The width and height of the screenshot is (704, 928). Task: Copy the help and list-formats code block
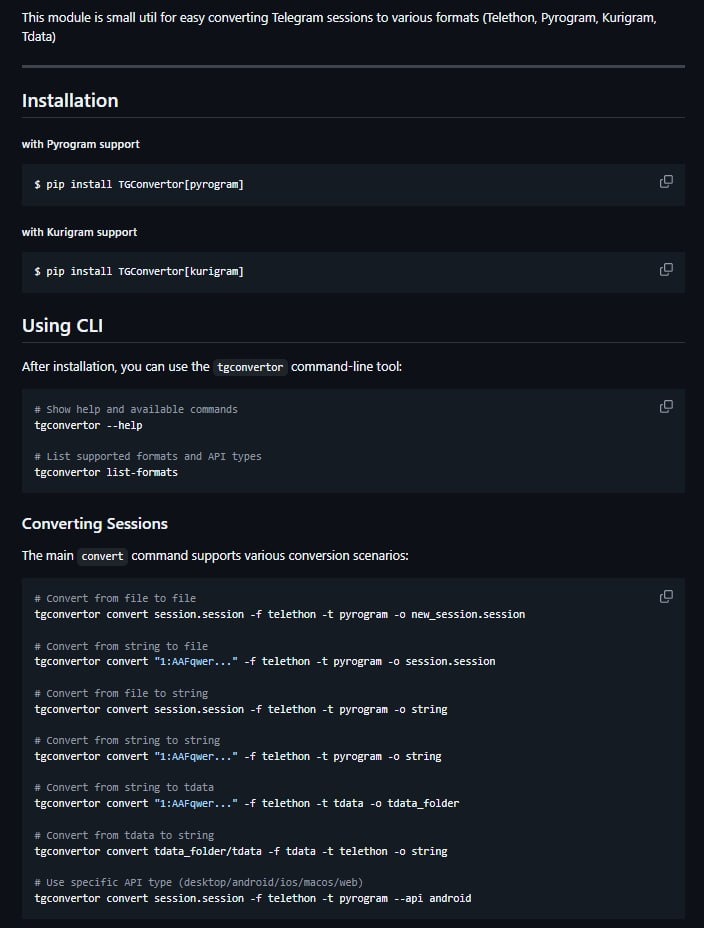coord(666,407)
